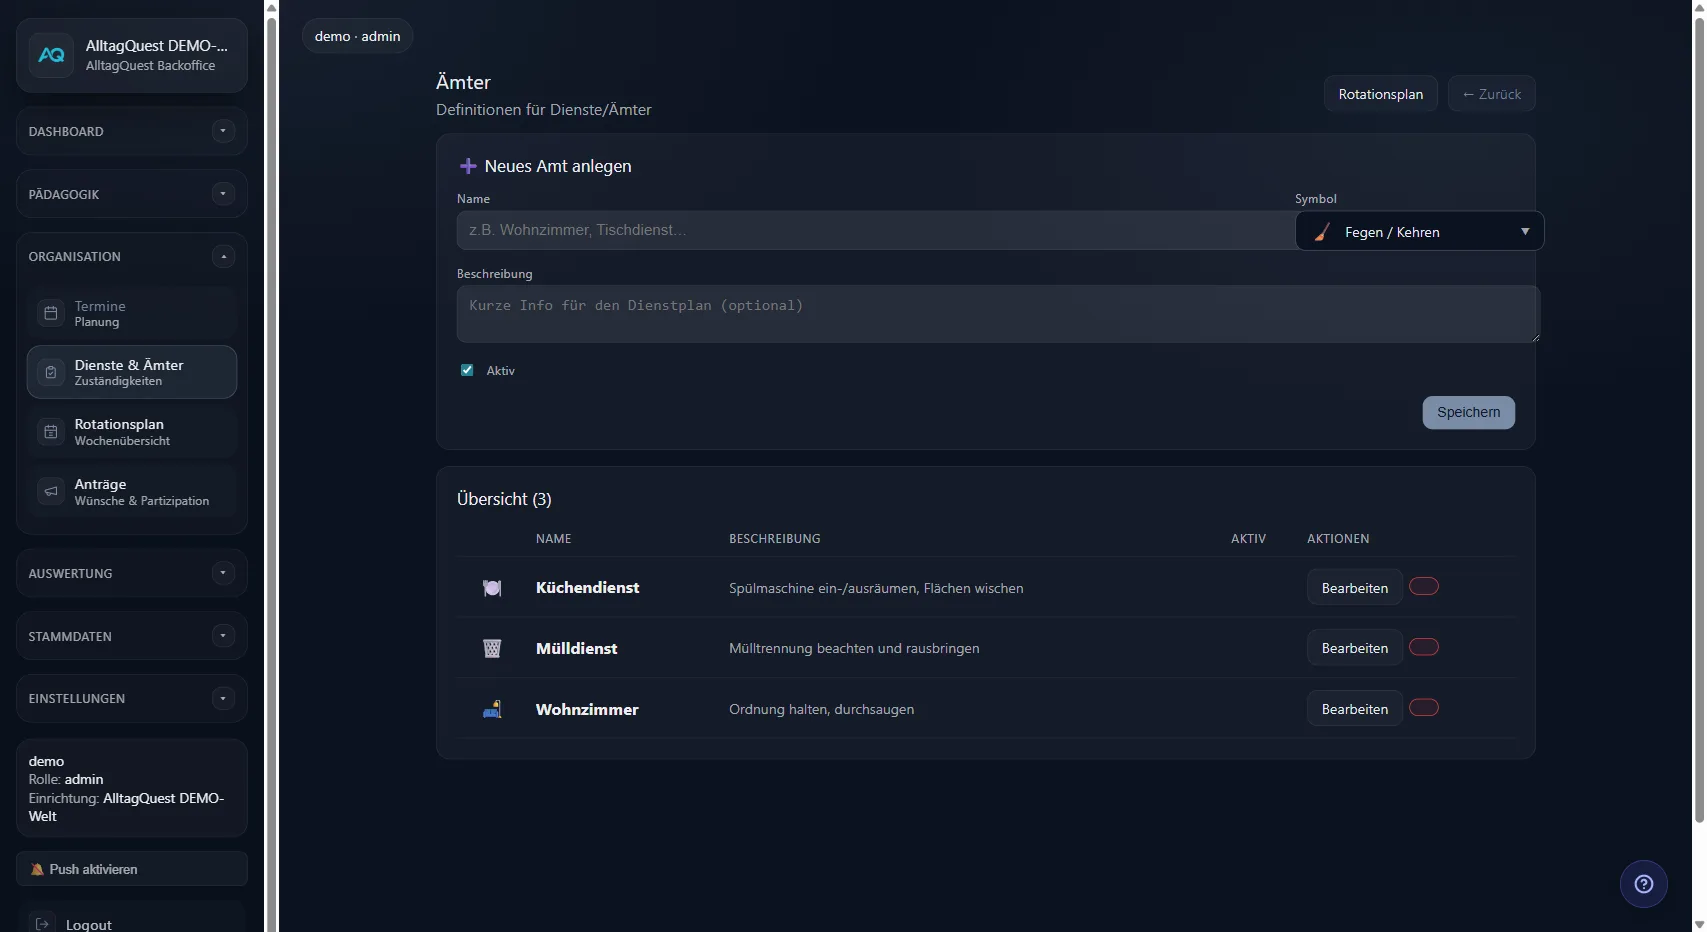
Task: Click the Anträge megaphone icon
Action: point(51,492)
